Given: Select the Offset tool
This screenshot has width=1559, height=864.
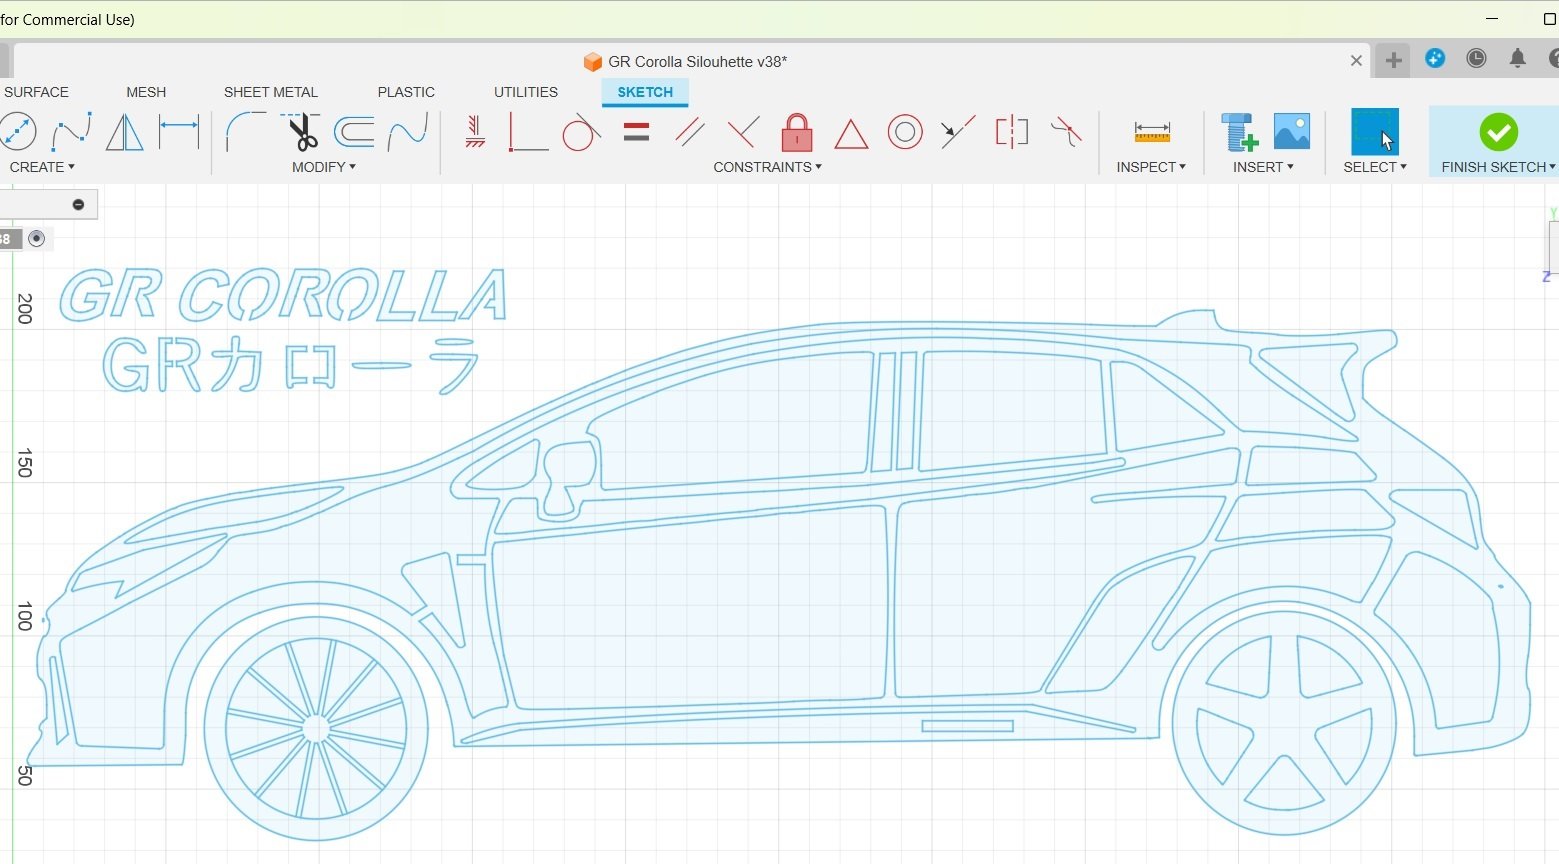Looking at the screenshot, I should point(354,132).
